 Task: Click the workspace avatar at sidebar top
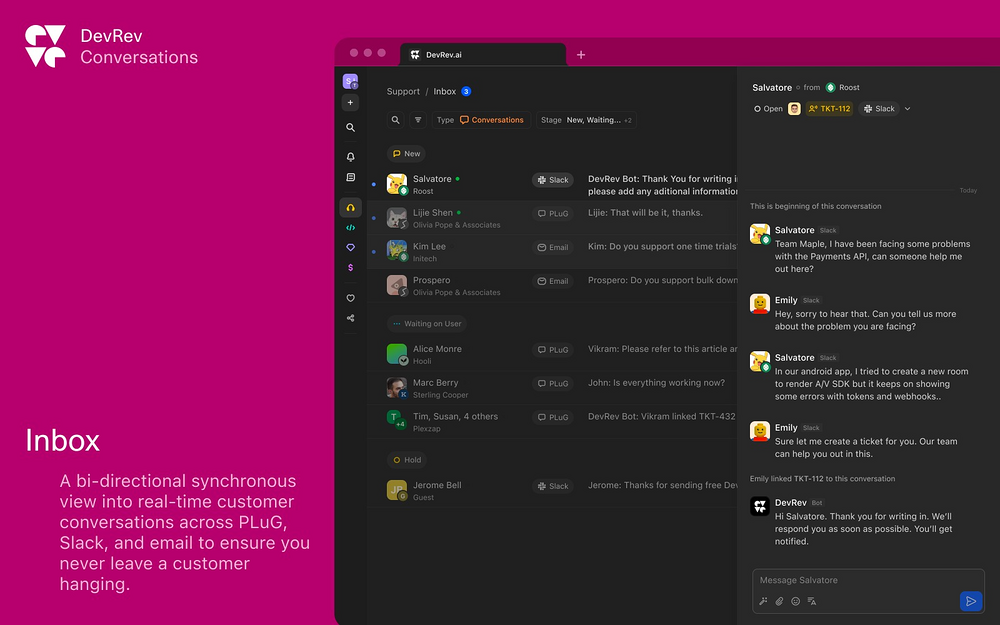pos(350,81)
